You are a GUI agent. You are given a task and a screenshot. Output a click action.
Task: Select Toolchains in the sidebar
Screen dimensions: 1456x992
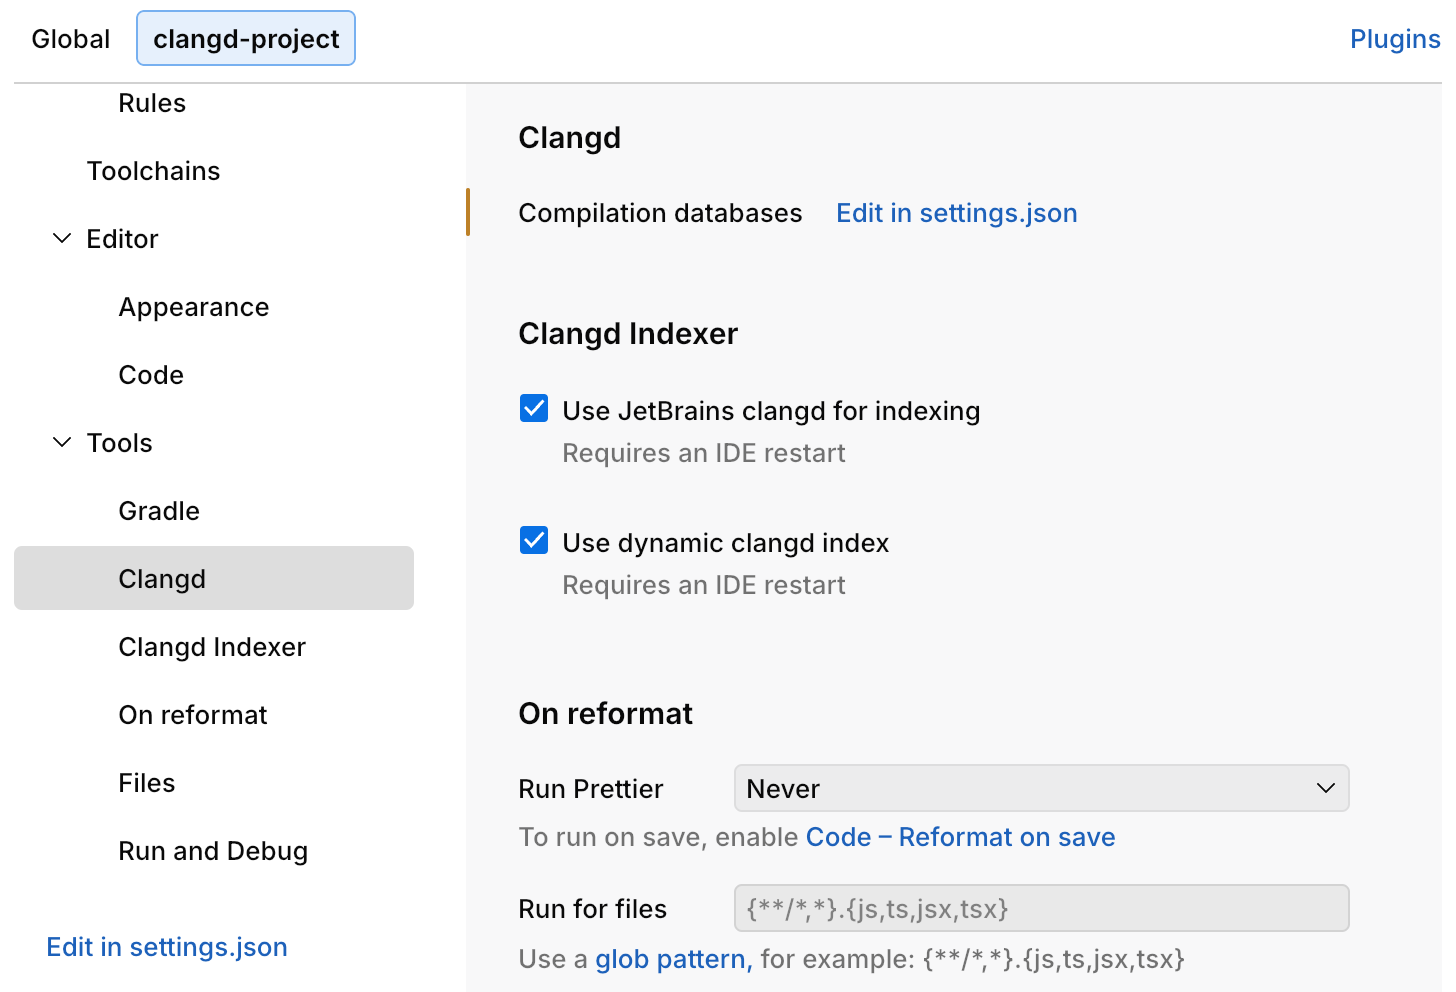pos(154,171)
